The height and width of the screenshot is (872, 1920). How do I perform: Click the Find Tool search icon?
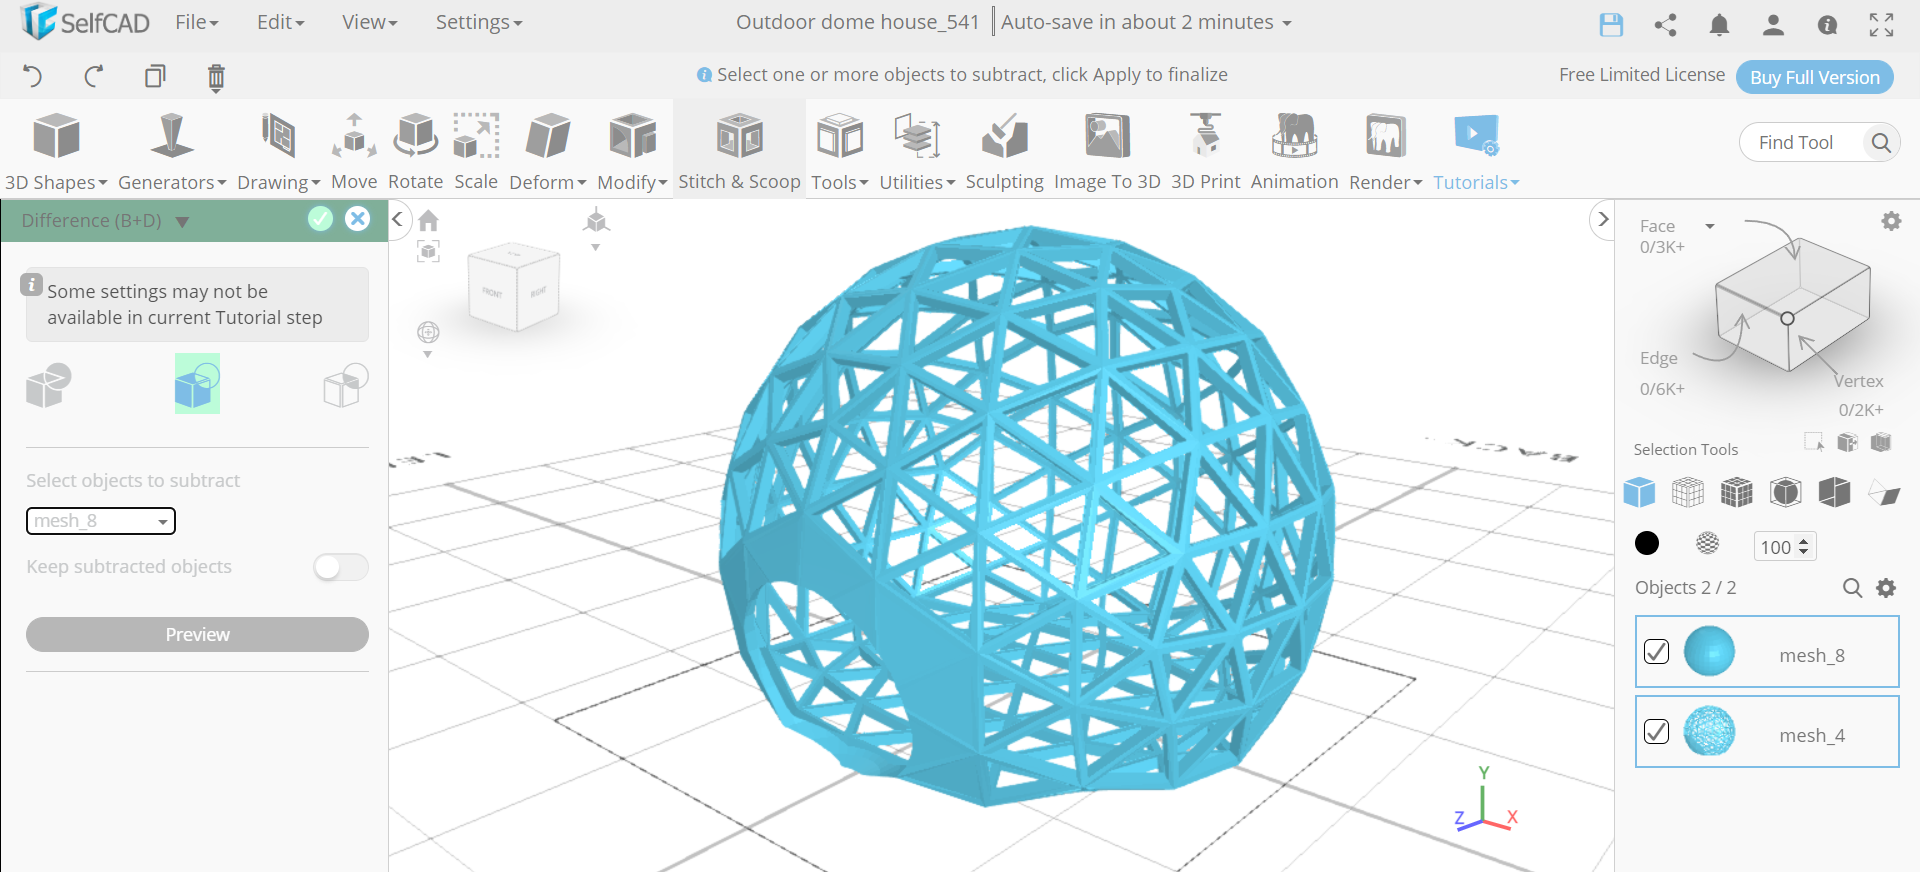pos(1880,143)
